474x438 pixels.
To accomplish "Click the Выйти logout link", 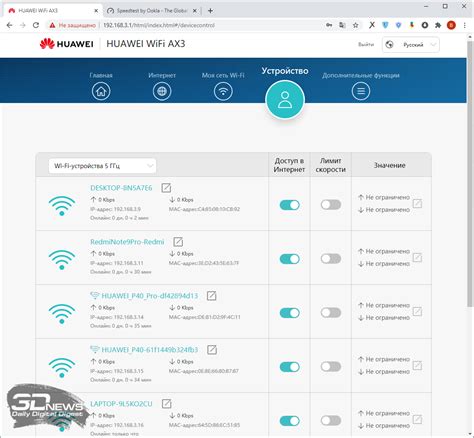I will (366, 44).
